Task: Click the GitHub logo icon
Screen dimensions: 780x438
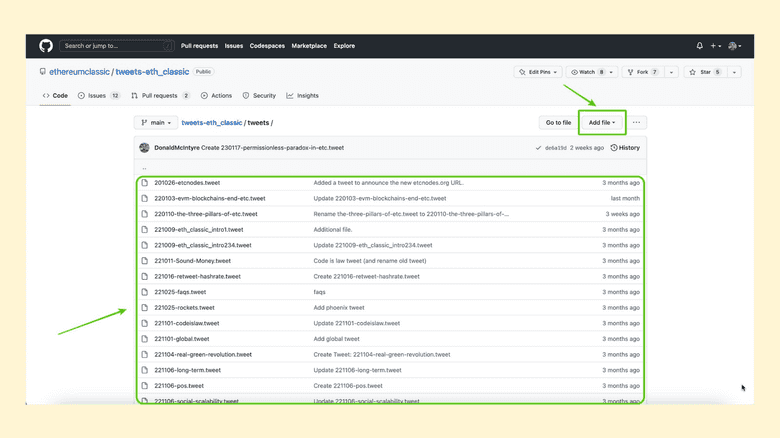Action: [46, 46]
